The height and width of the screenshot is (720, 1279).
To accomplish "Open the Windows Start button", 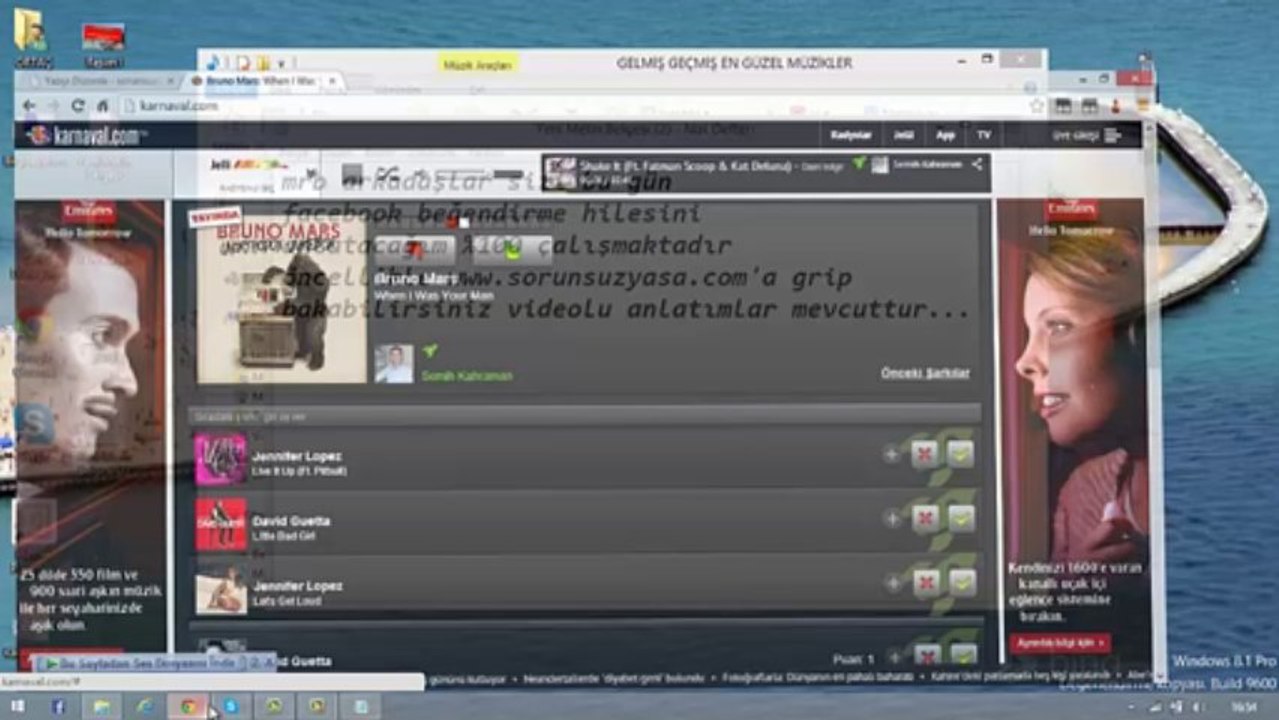I will click(x=18, y=706).
